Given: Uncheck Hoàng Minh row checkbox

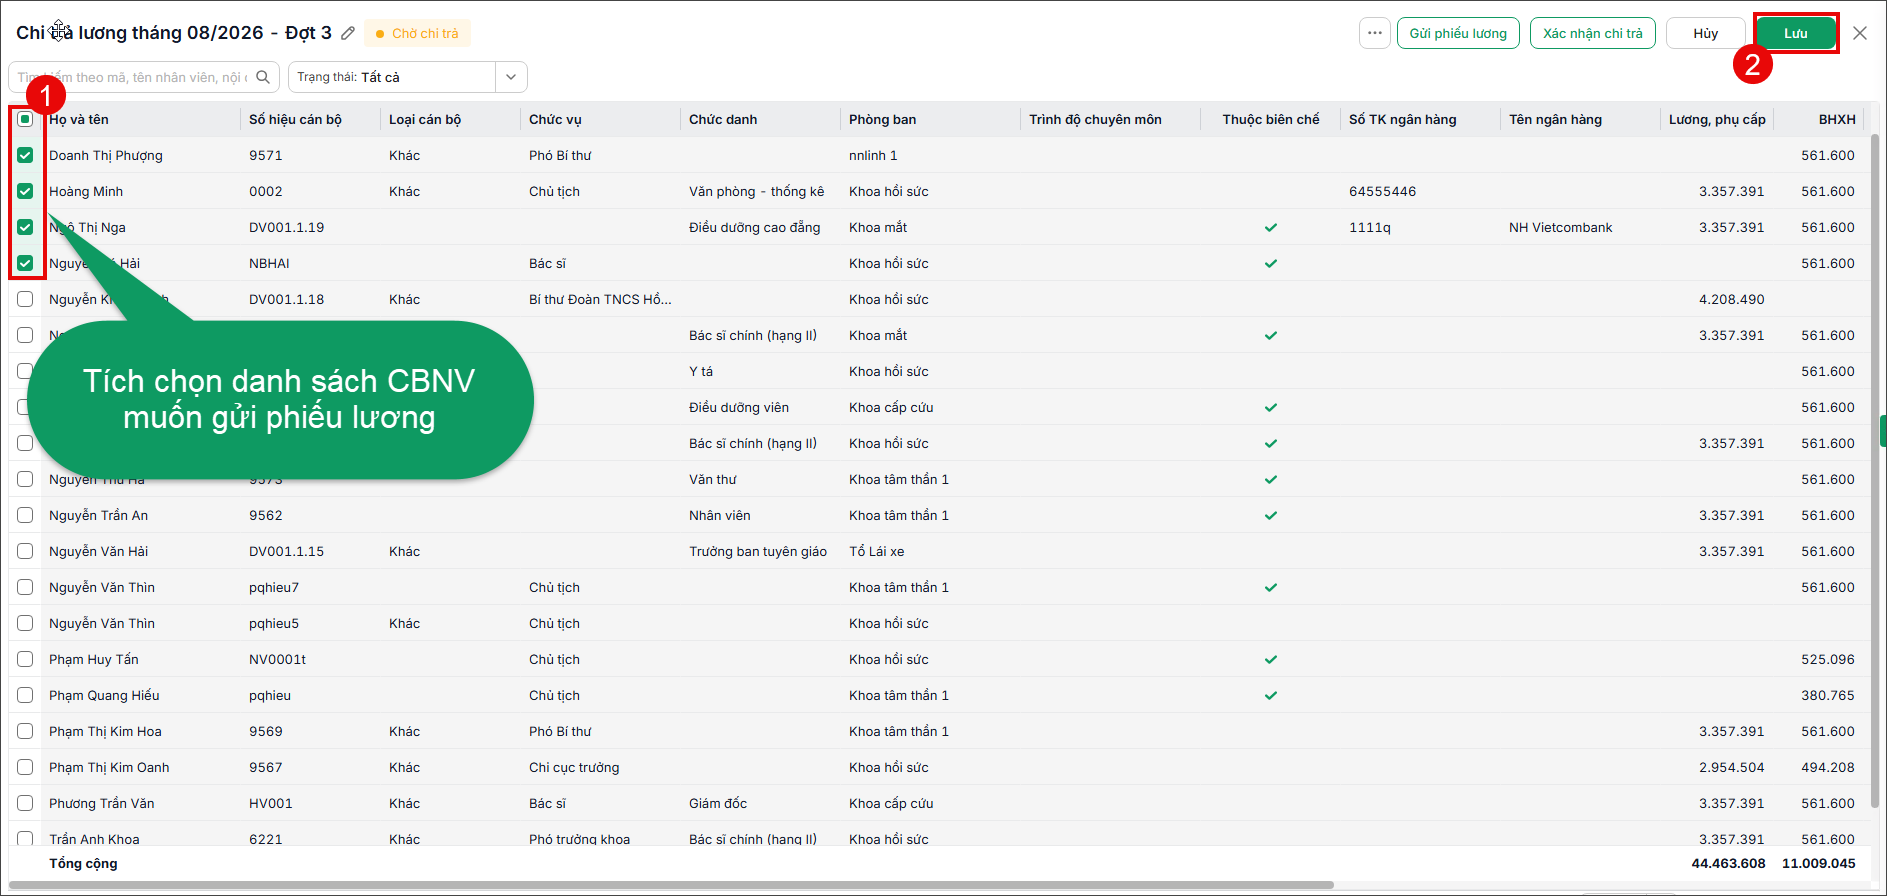Looking at the screenshot, I should 25,191.
